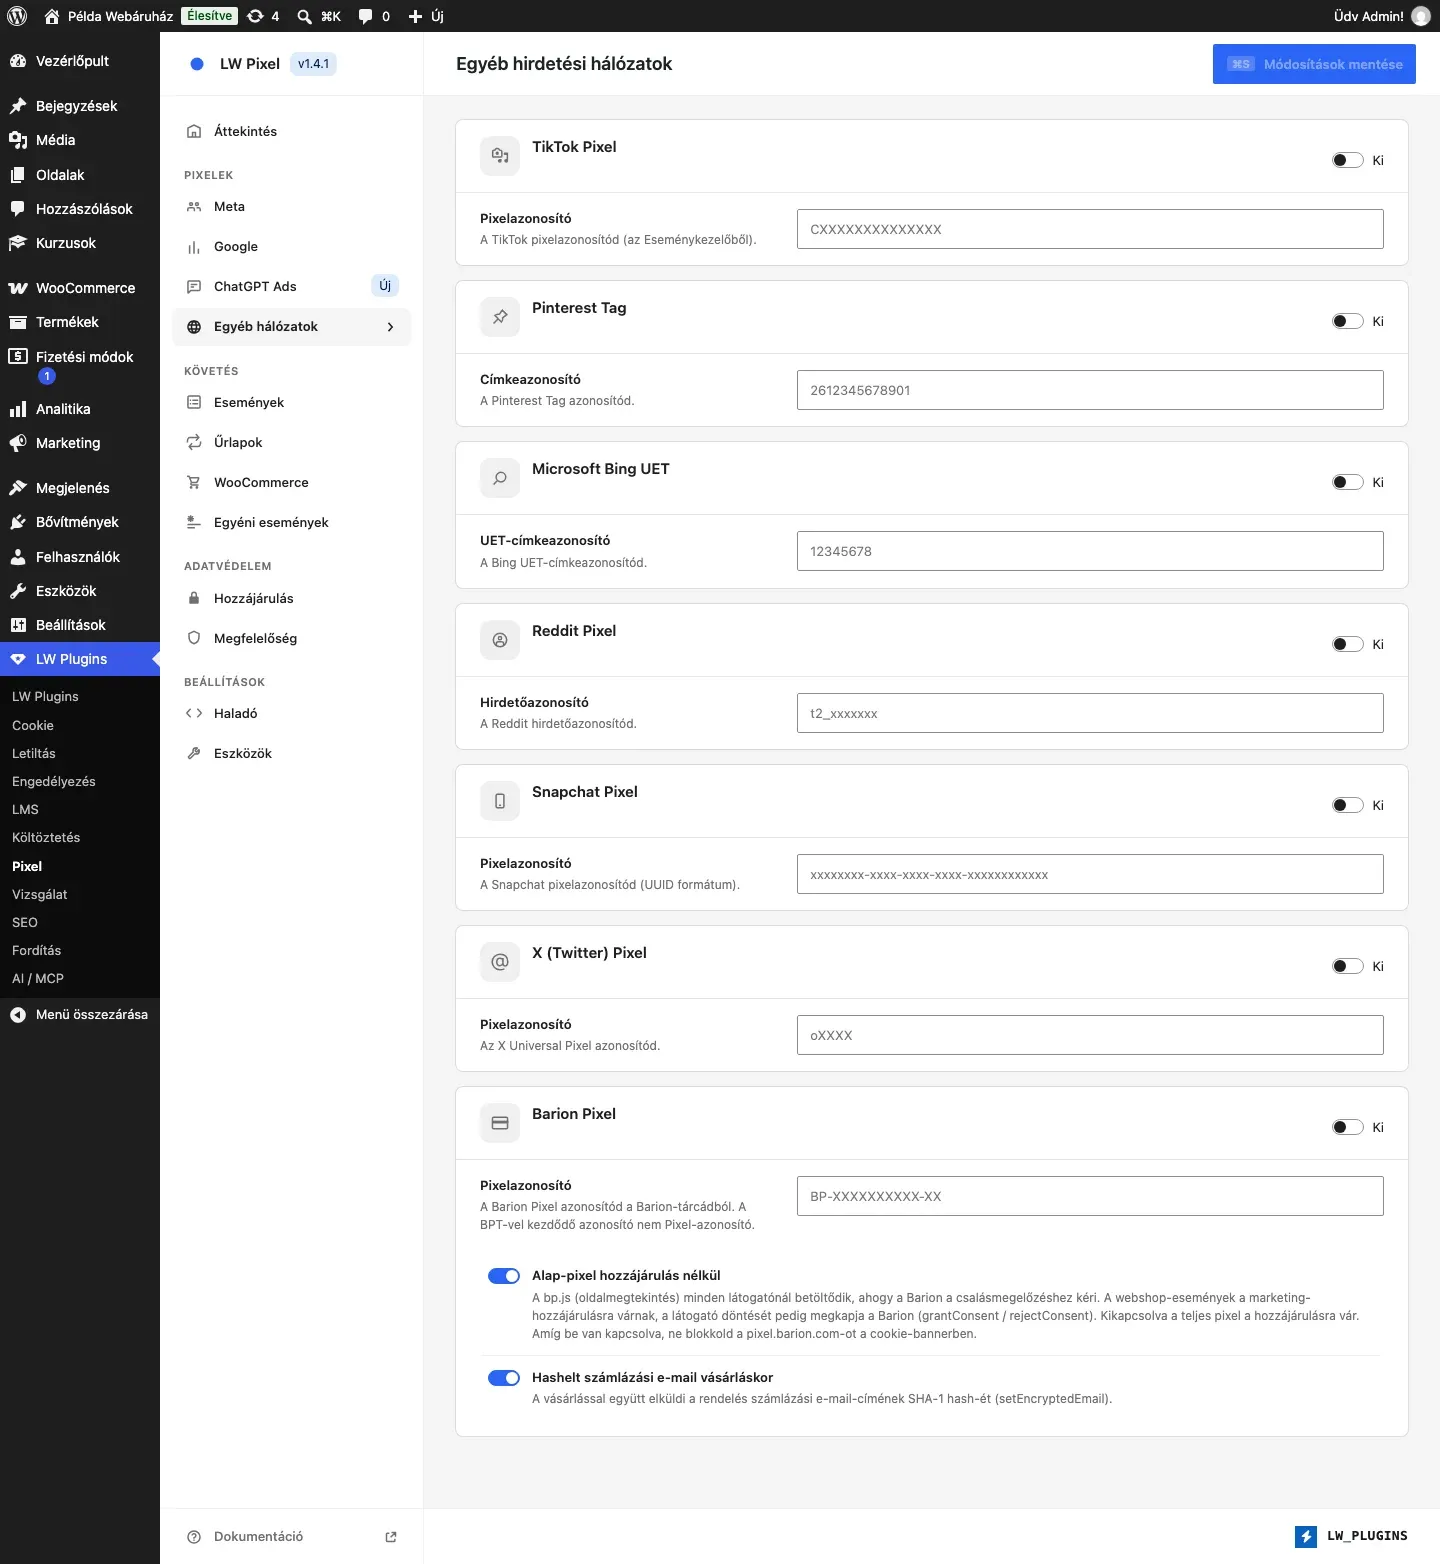Click the TikTok Pixel card icon

[x=500, y=156]
